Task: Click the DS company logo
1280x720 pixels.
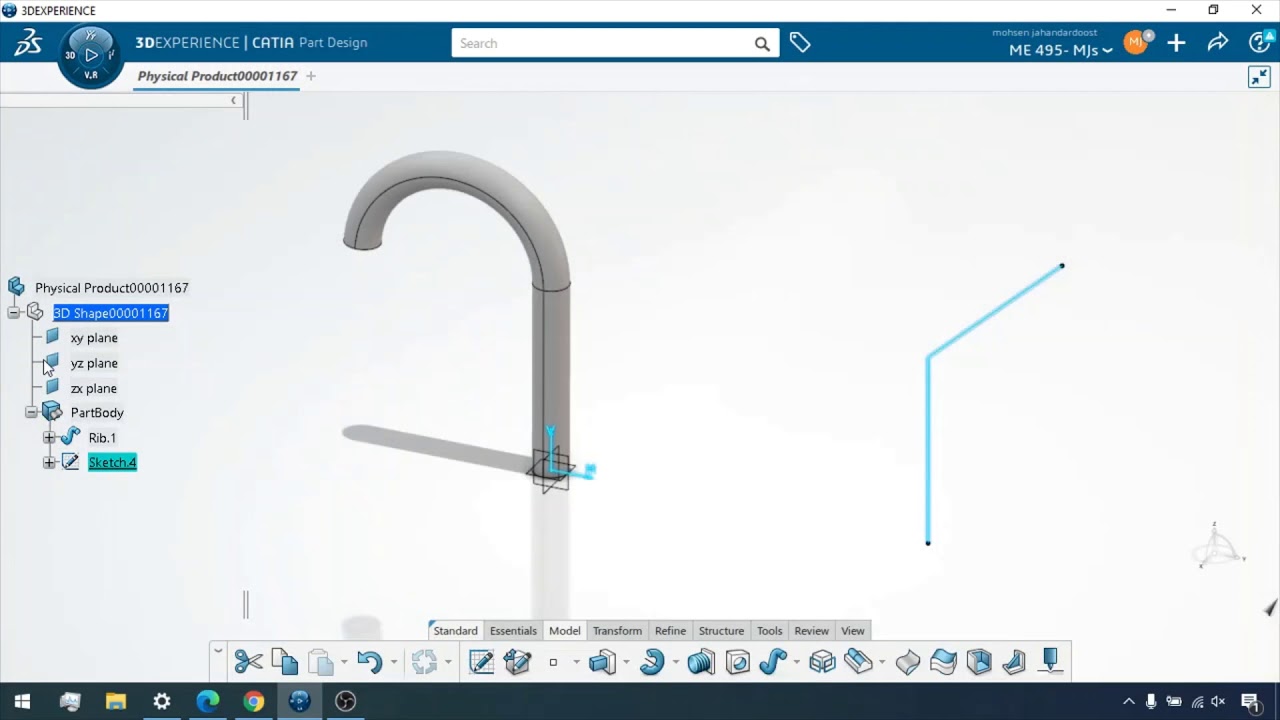Action: point(28,43)
